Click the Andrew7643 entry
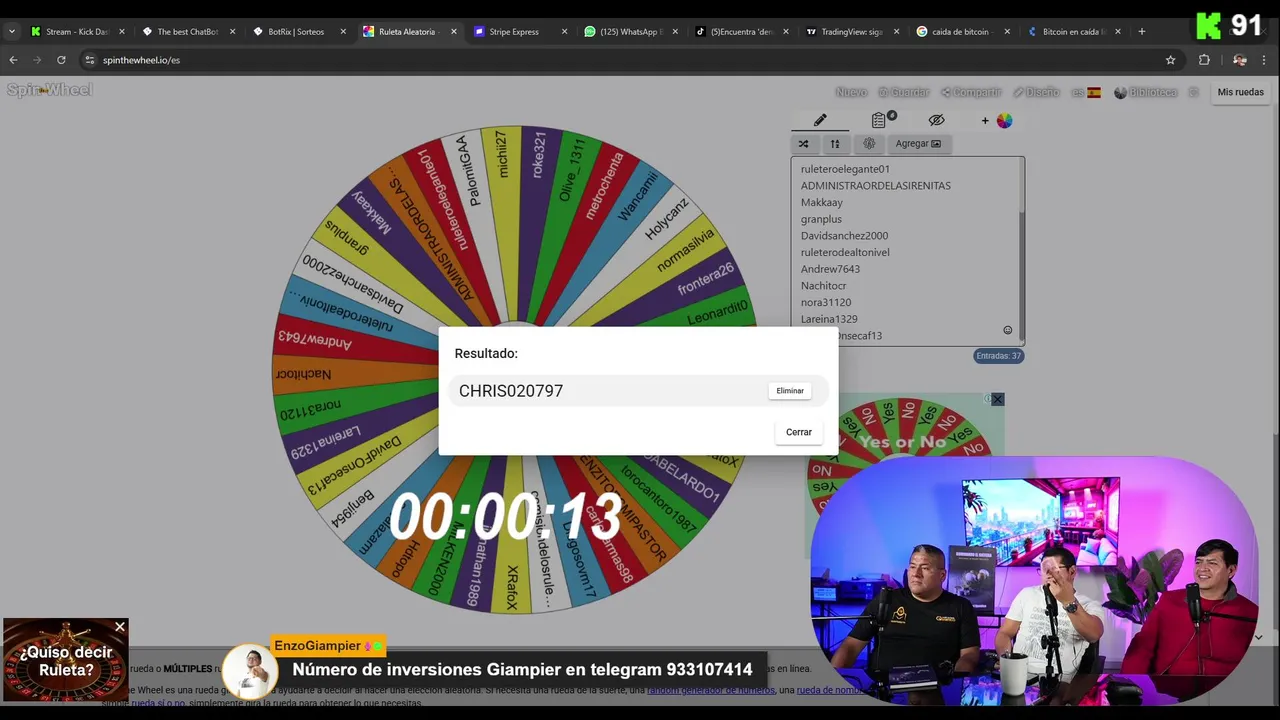1280x720 pixels. (x=830, y=269)
